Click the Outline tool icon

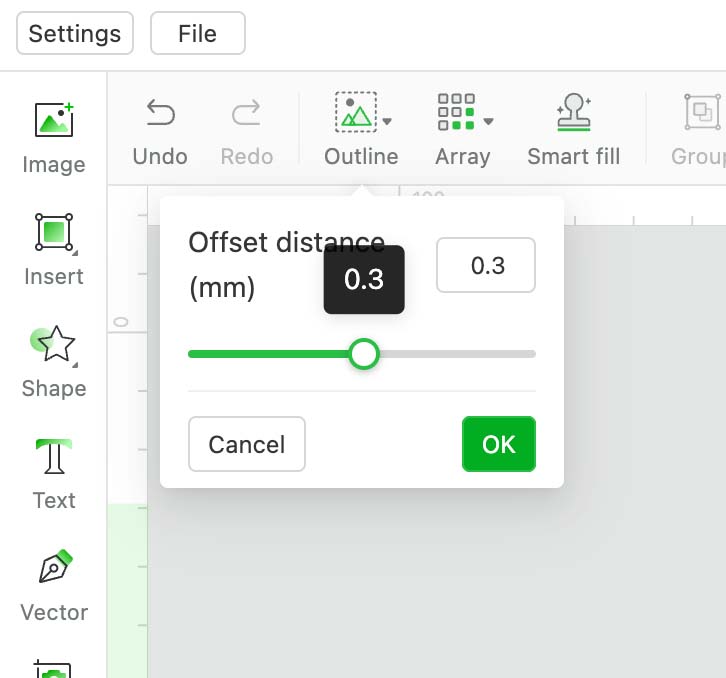pos(356,113)
